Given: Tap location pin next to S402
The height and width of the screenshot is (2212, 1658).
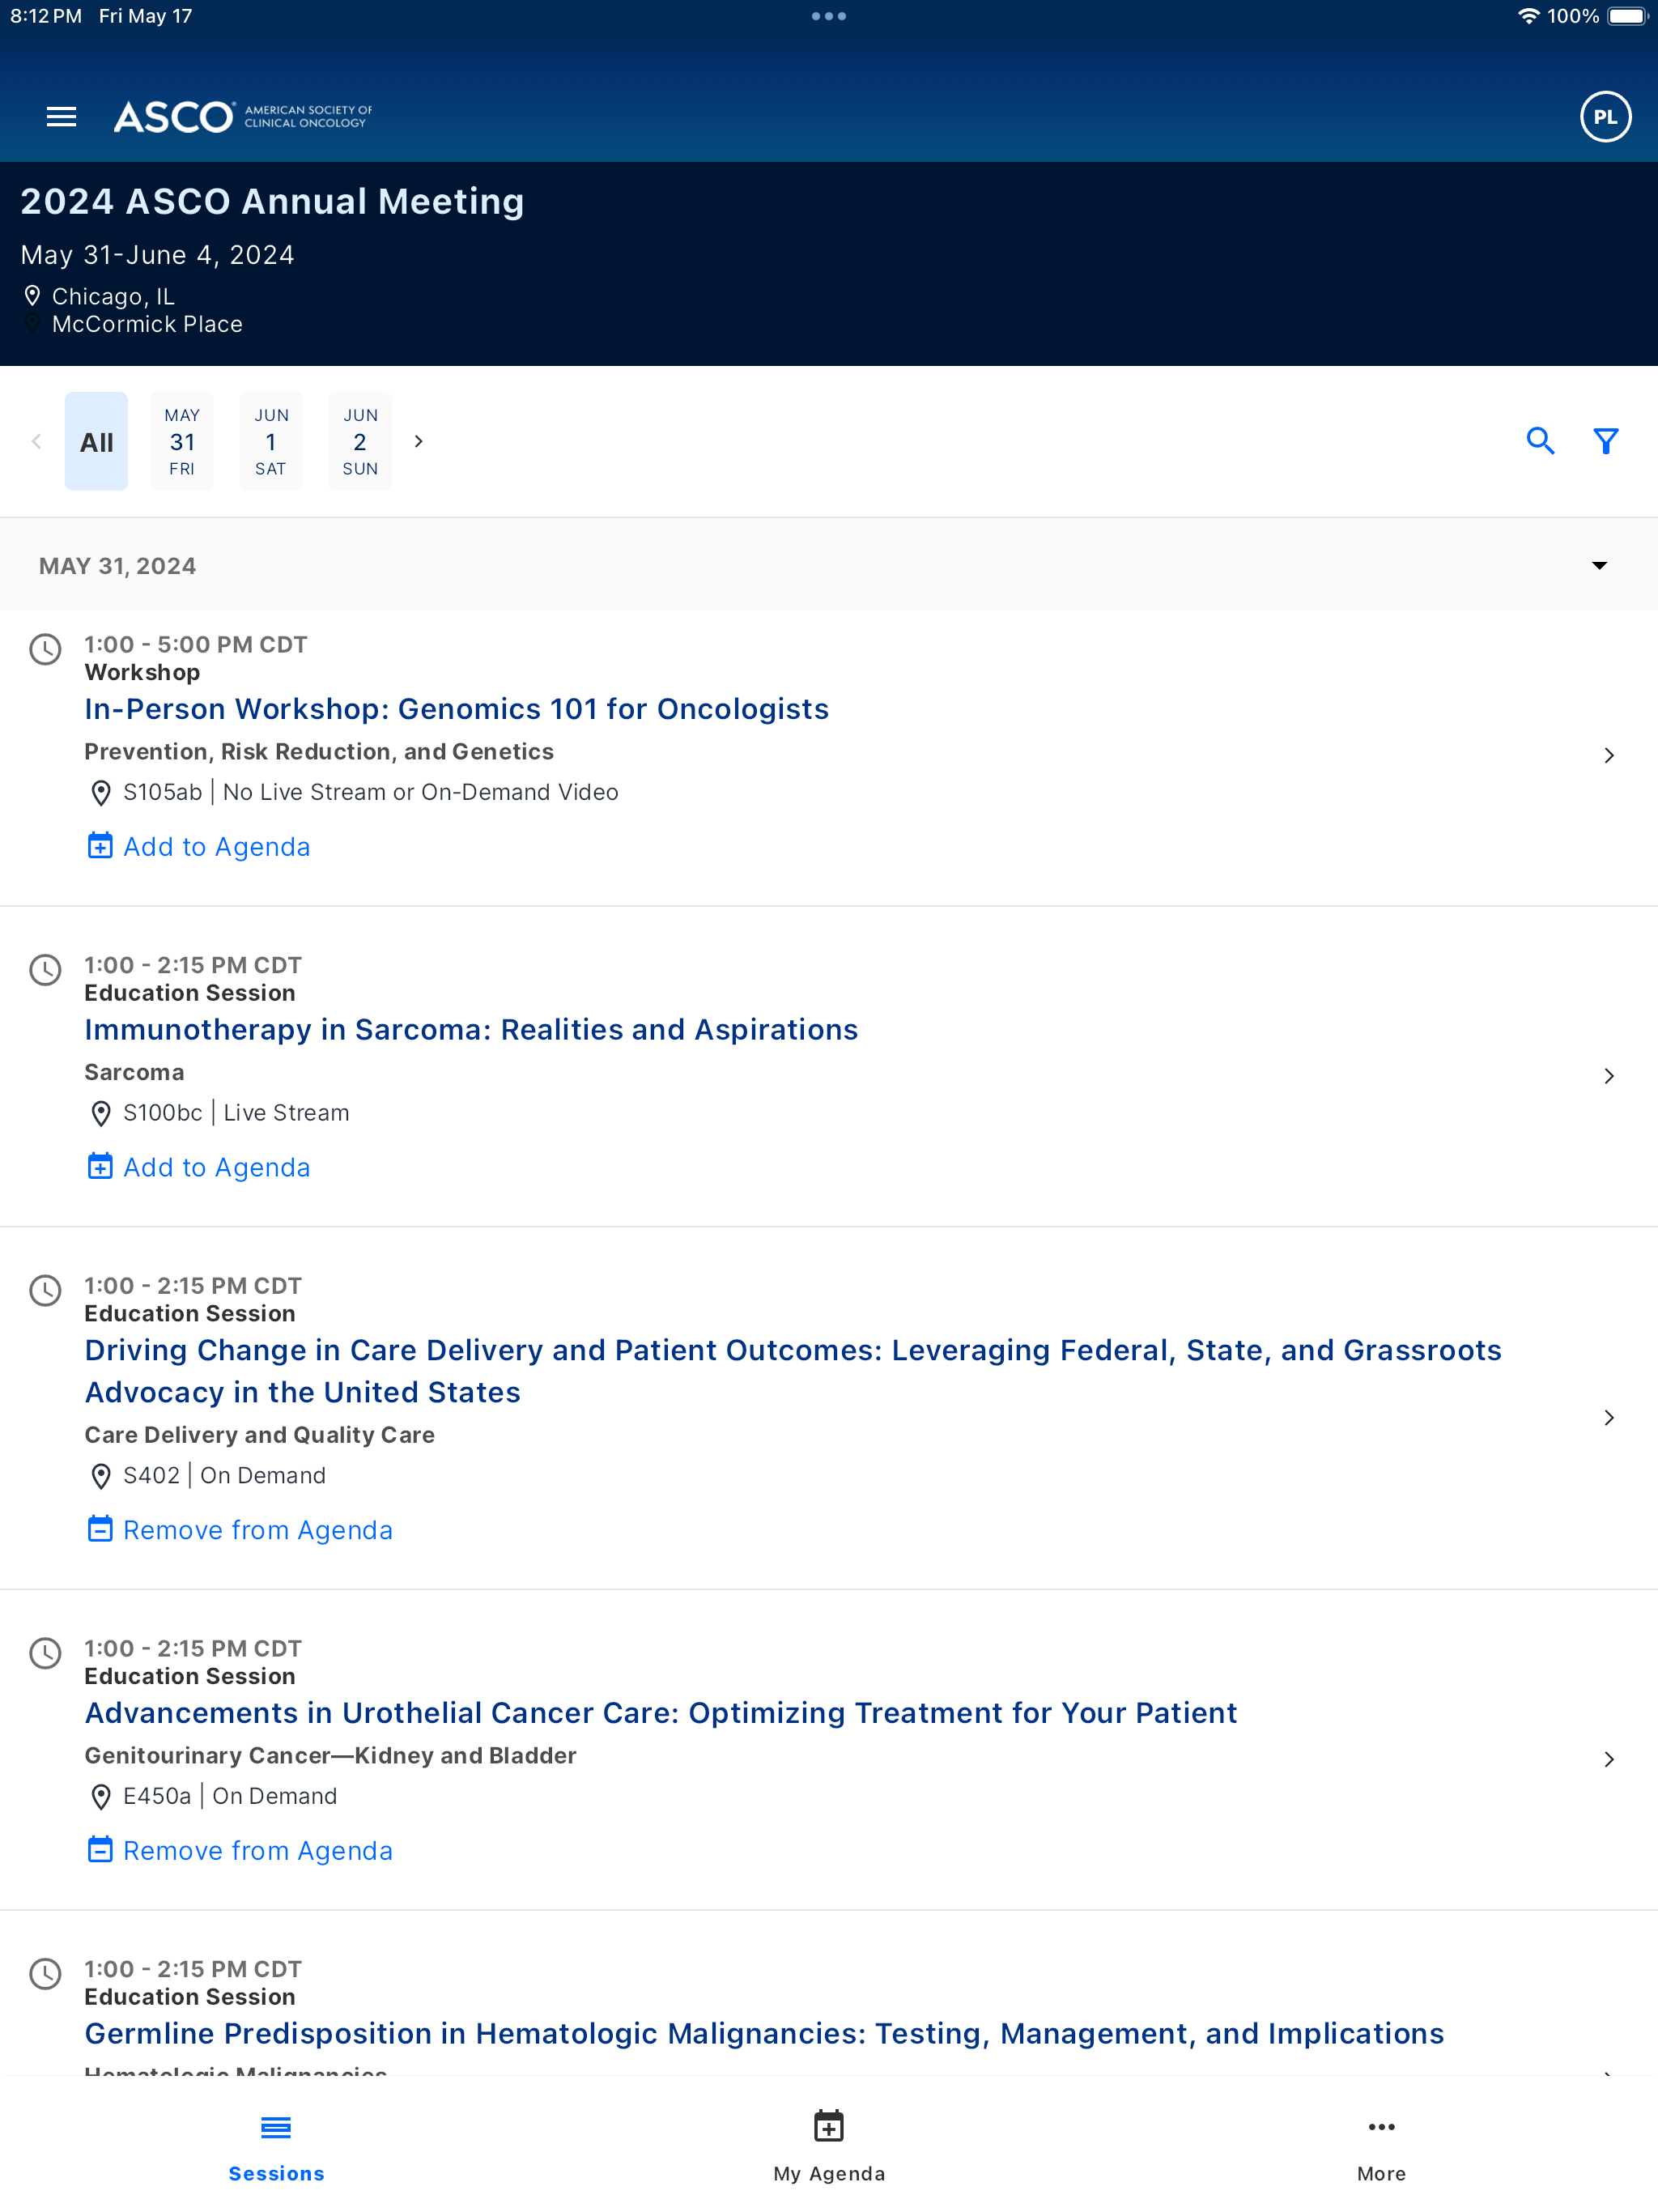Looking at the screenshot, I should 100,1476.
